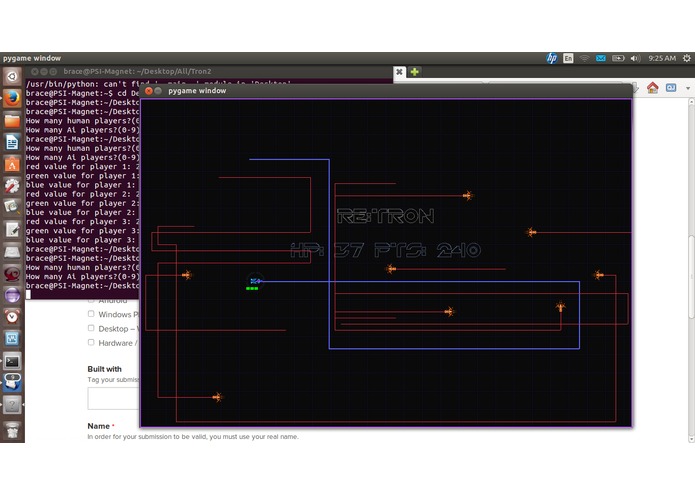Click the HP indicator in top panel
Screen dimensions: 695x494
tap(552, 58)
